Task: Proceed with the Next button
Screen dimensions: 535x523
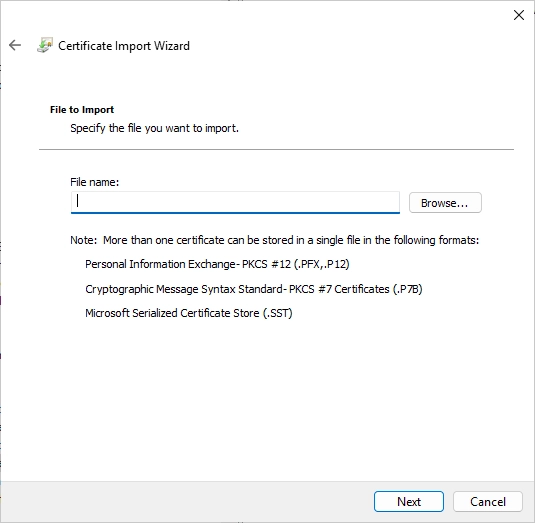Action: click(409, 502)
